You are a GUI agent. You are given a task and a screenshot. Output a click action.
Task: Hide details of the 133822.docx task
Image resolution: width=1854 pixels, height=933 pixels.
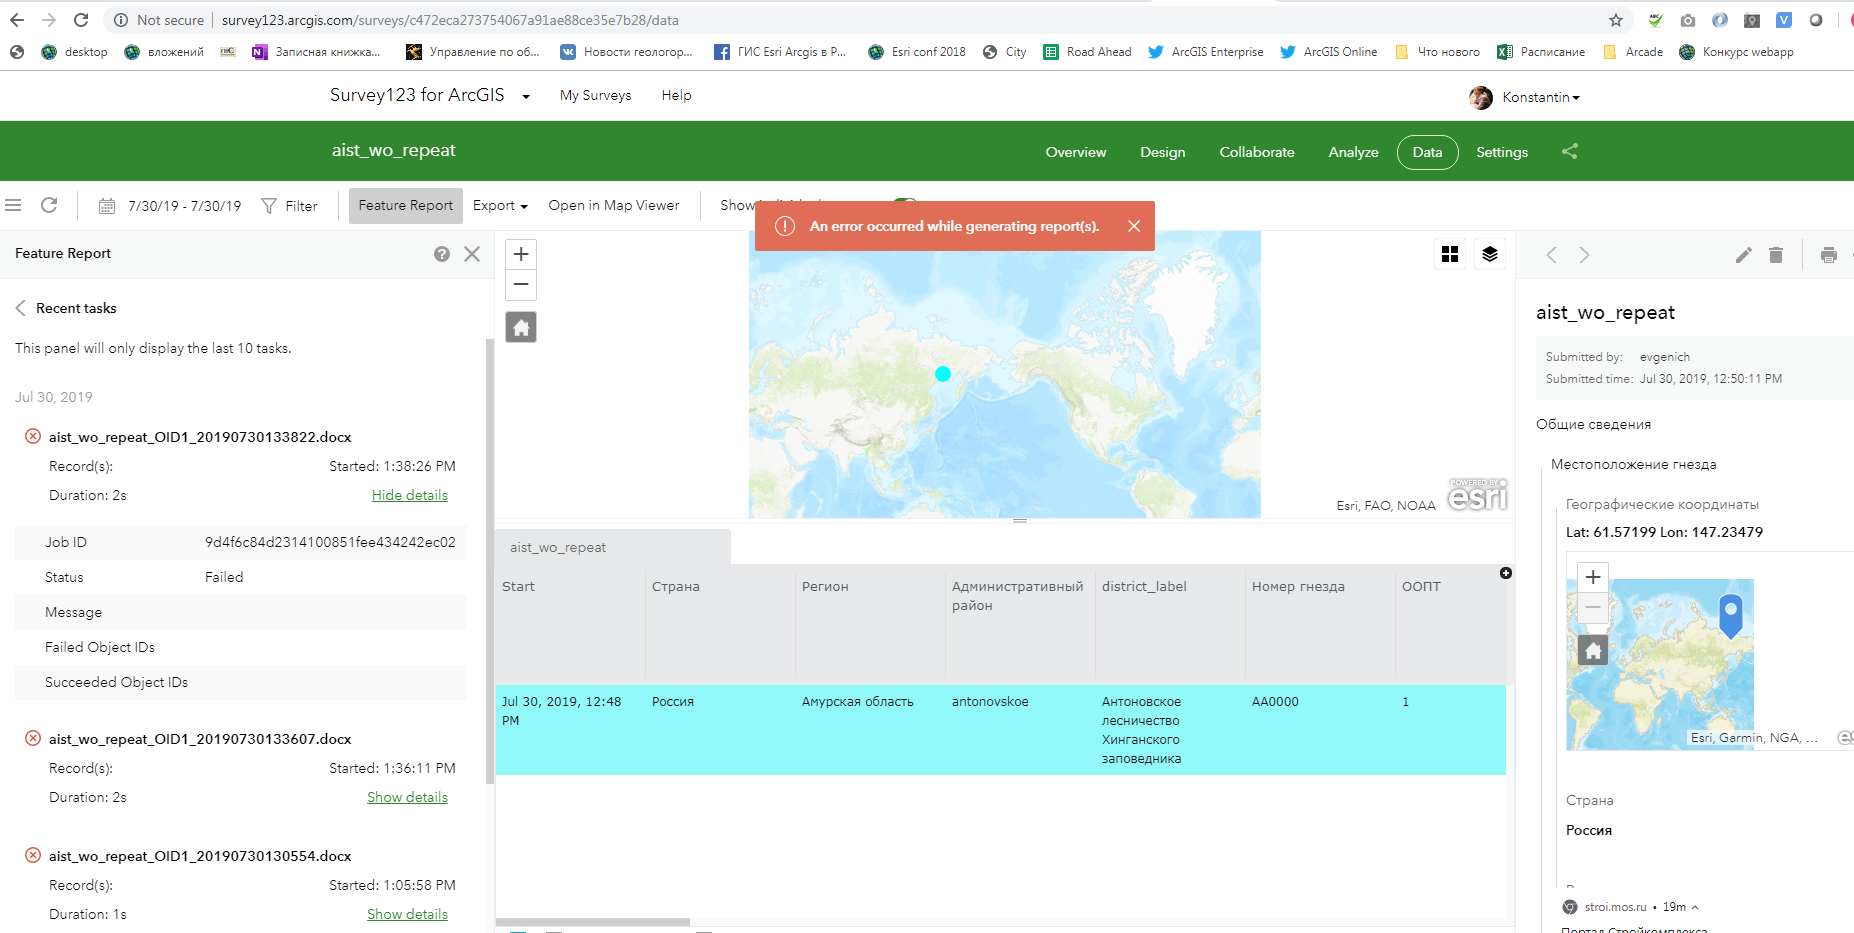410,495
